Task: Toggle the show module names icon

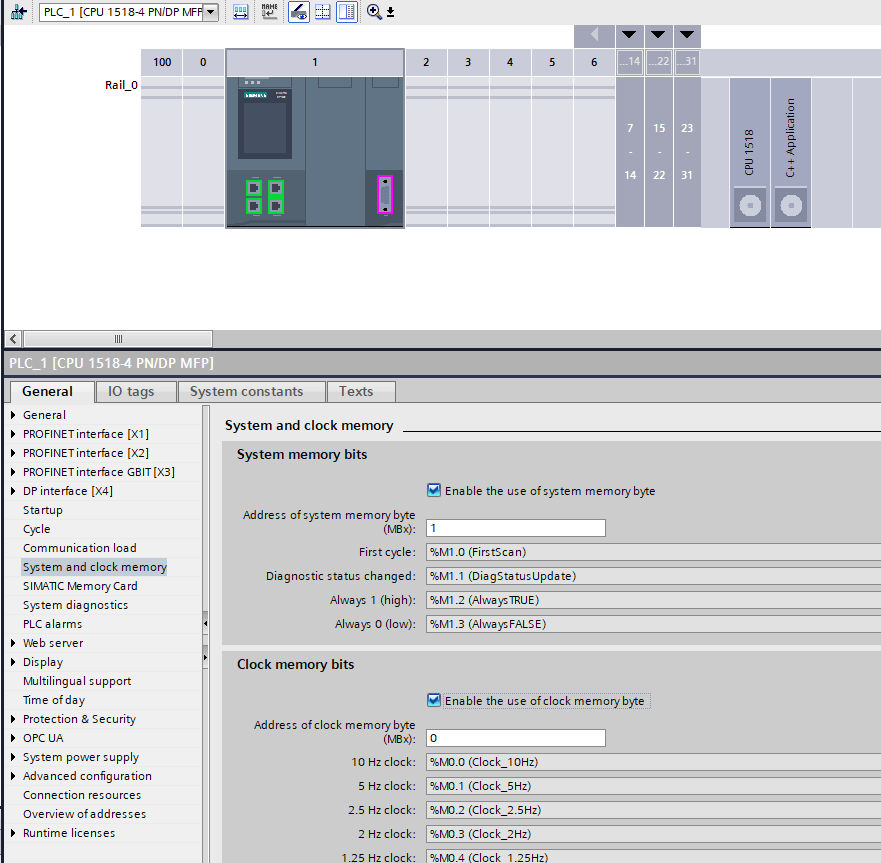Action: pyautogui.click(x=269, y=12)
